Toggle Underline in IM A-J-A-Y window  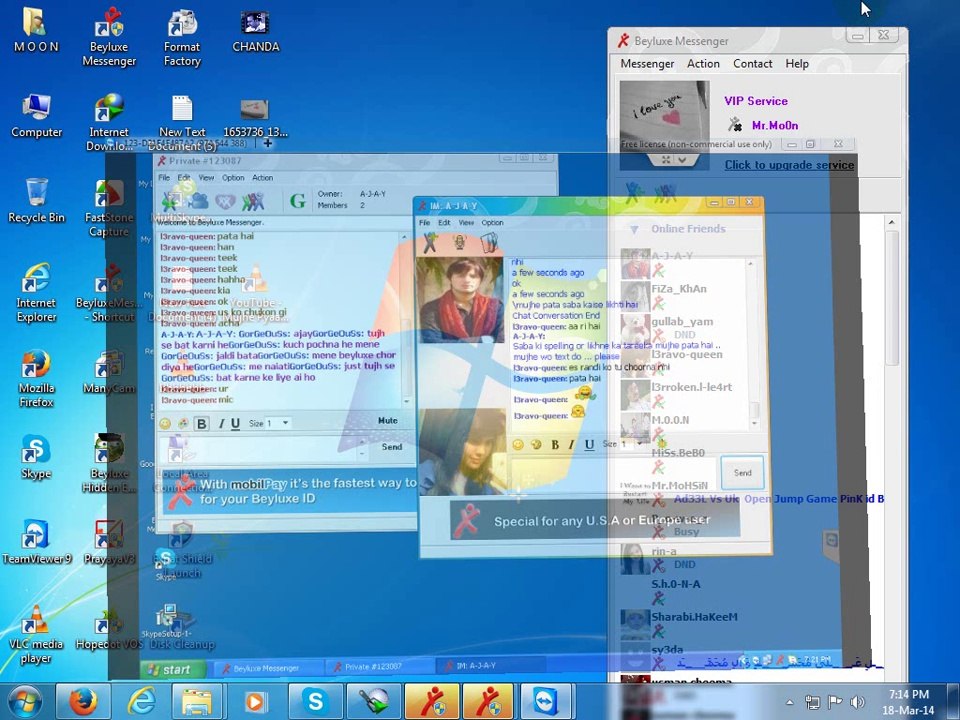[x=589, y=444]
